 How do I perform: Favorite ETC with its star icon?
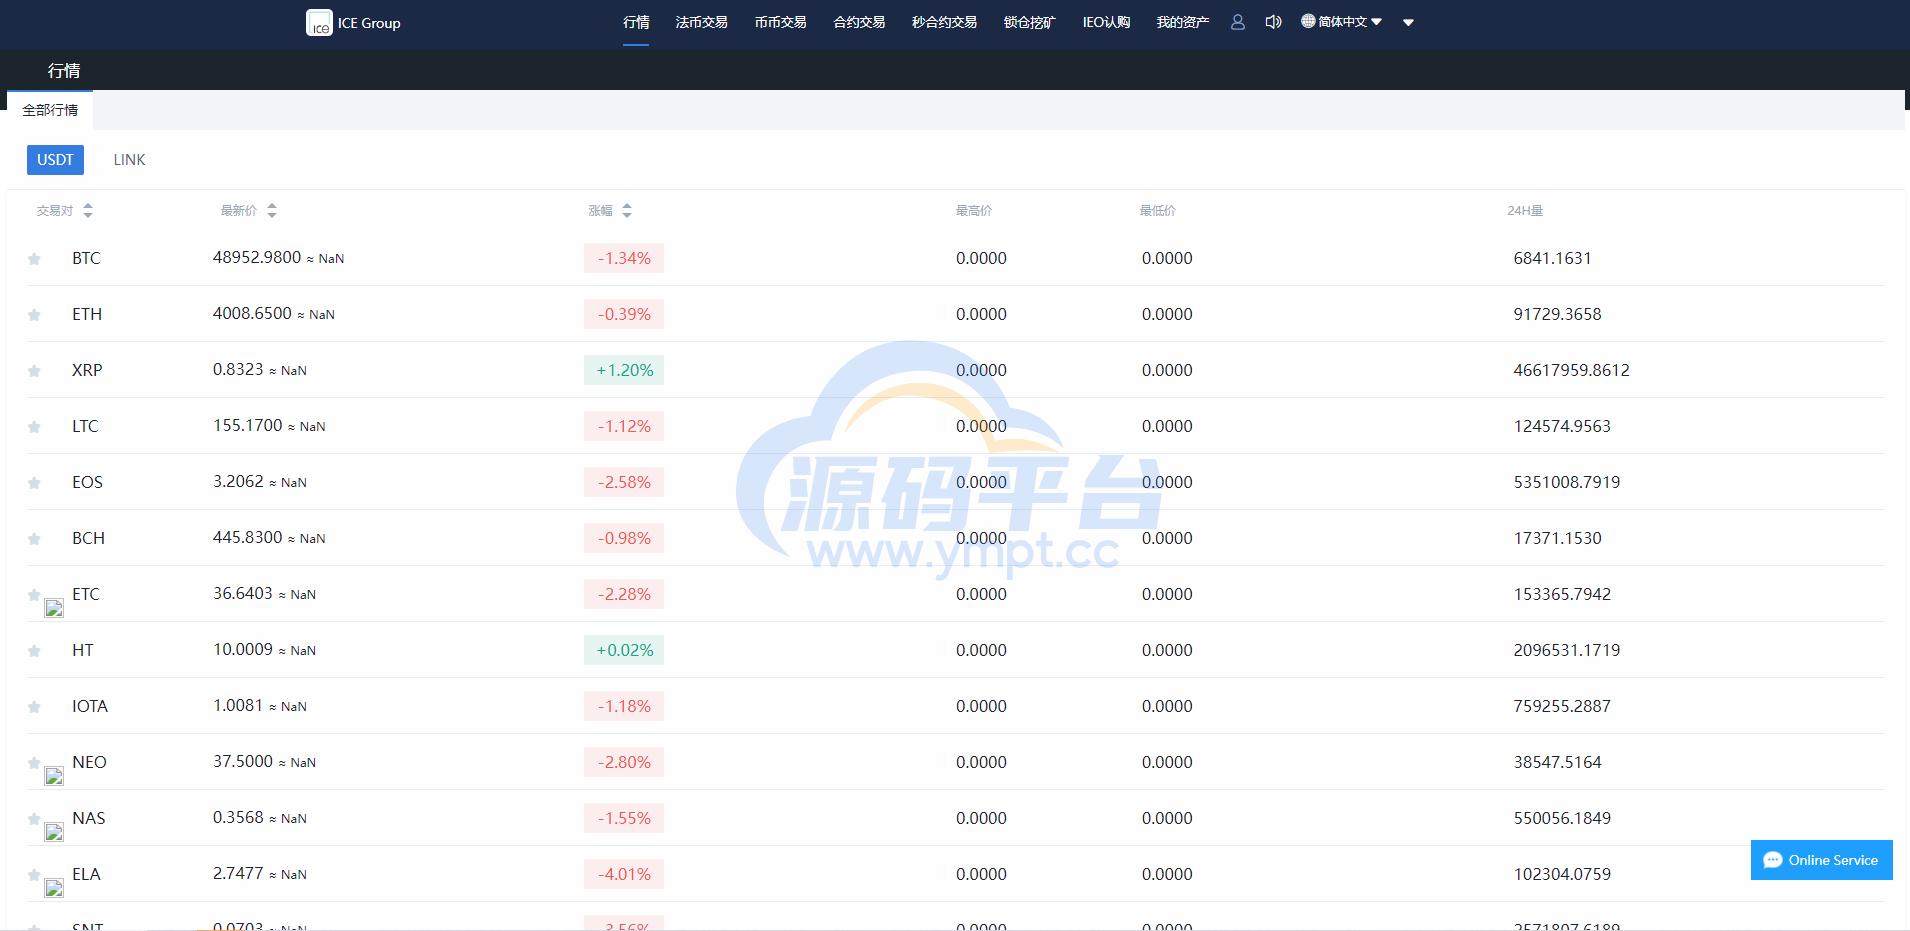(34, 594)
